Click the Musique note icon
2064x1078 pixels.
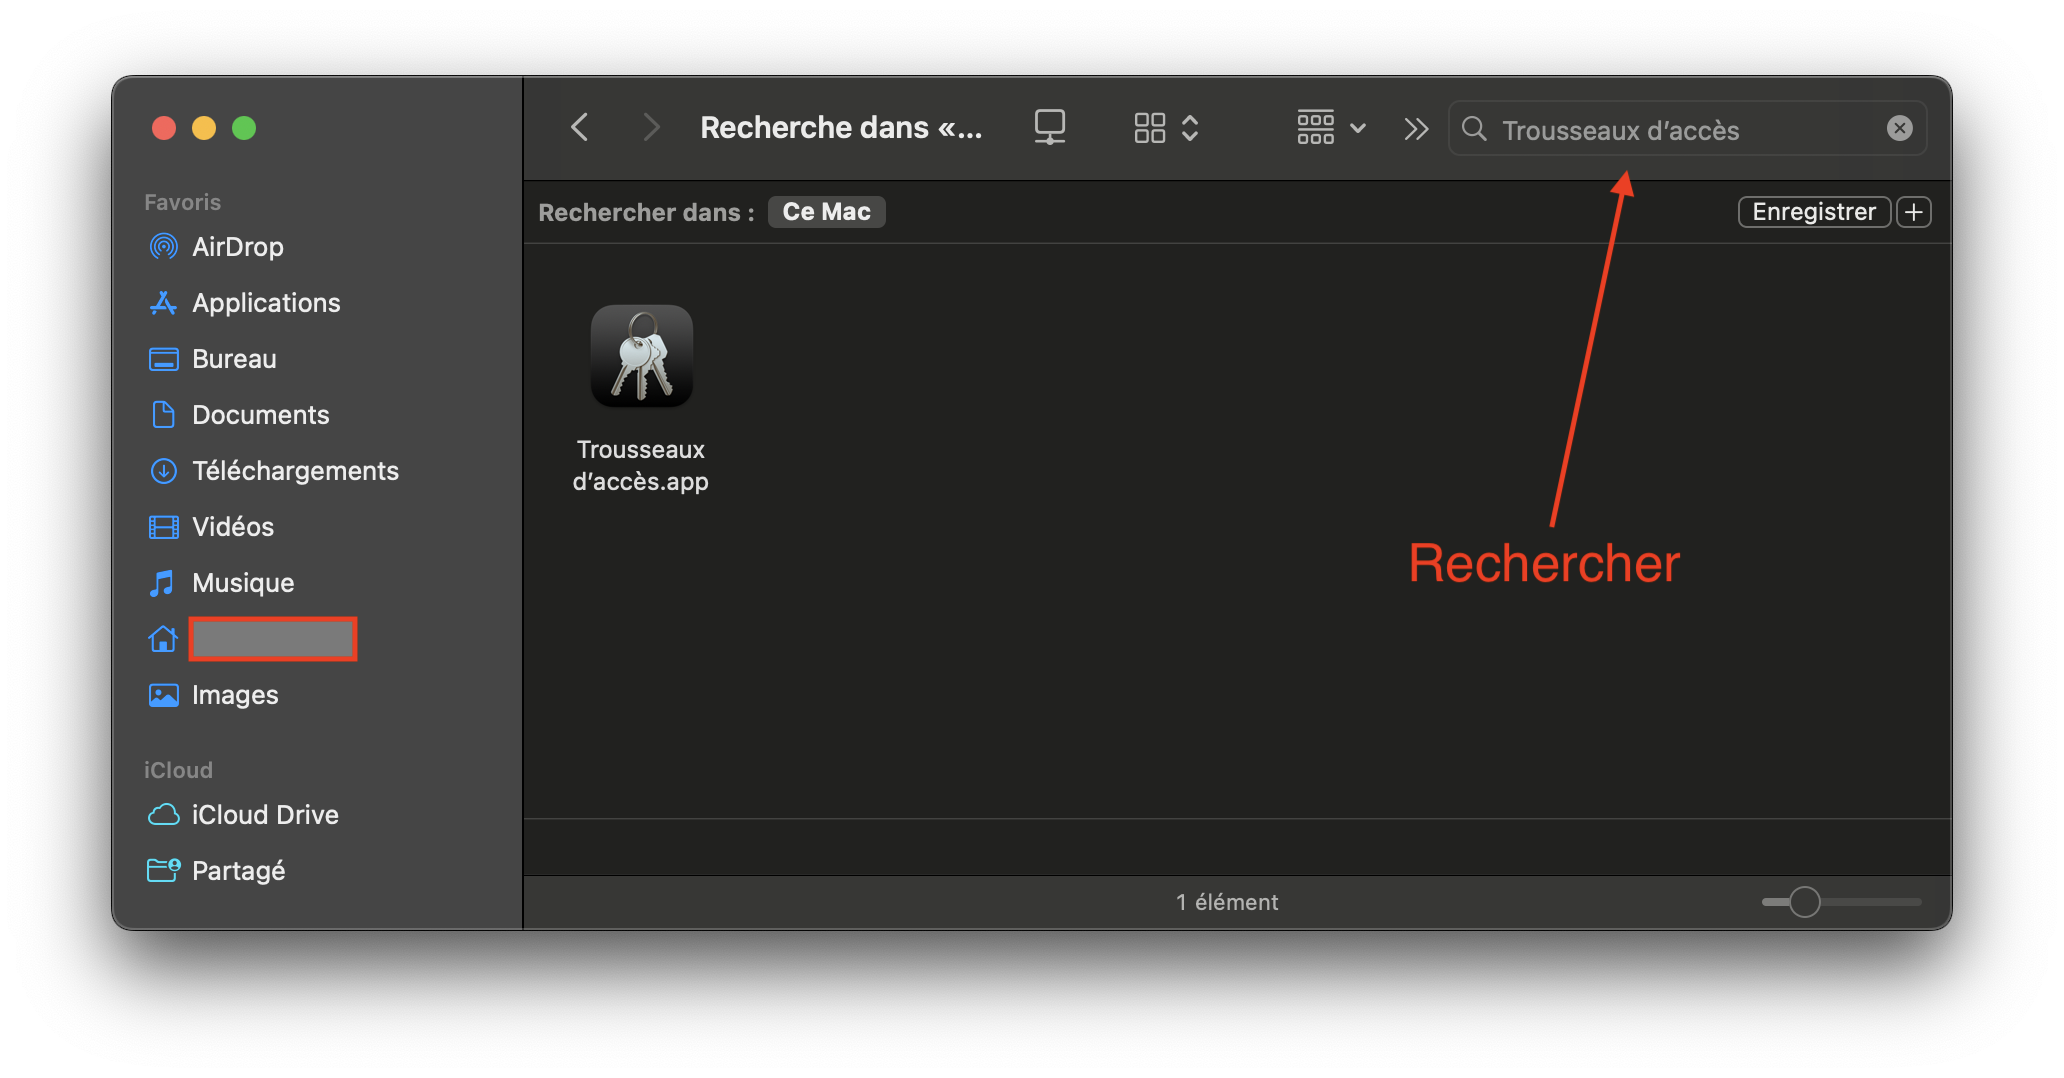[x=162, y=583]
